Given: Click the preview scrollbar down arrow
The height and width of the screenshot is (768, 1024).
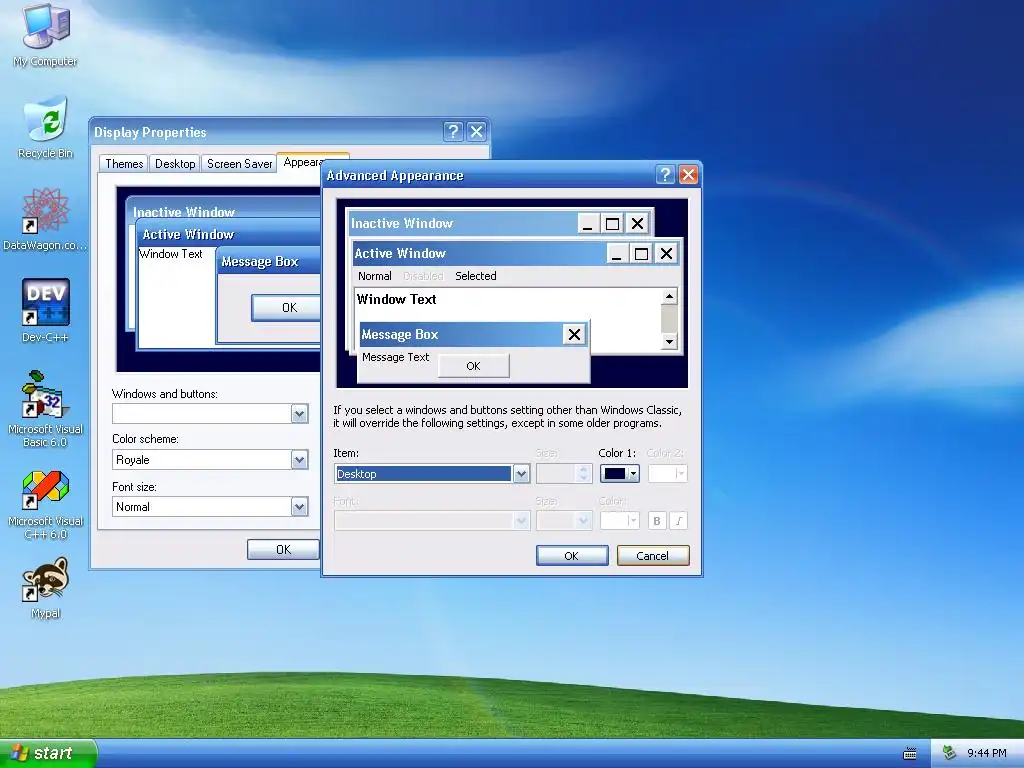Looking at the screenshot, I should coord(669,342).
